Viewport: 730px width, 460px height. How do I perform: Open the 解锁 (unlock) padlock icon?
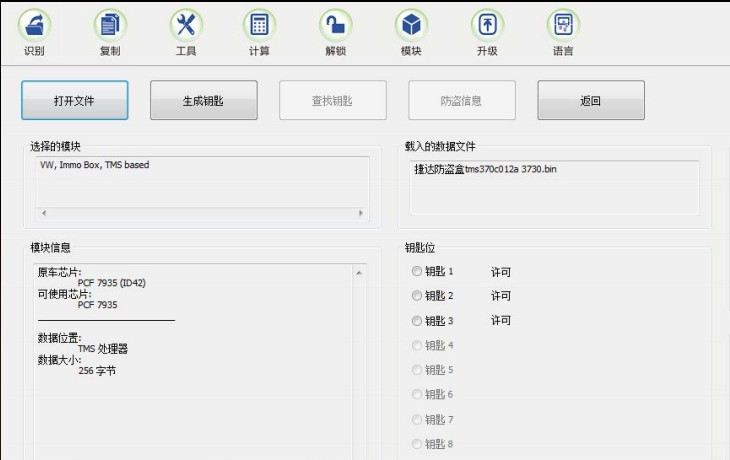coord(336,25)
